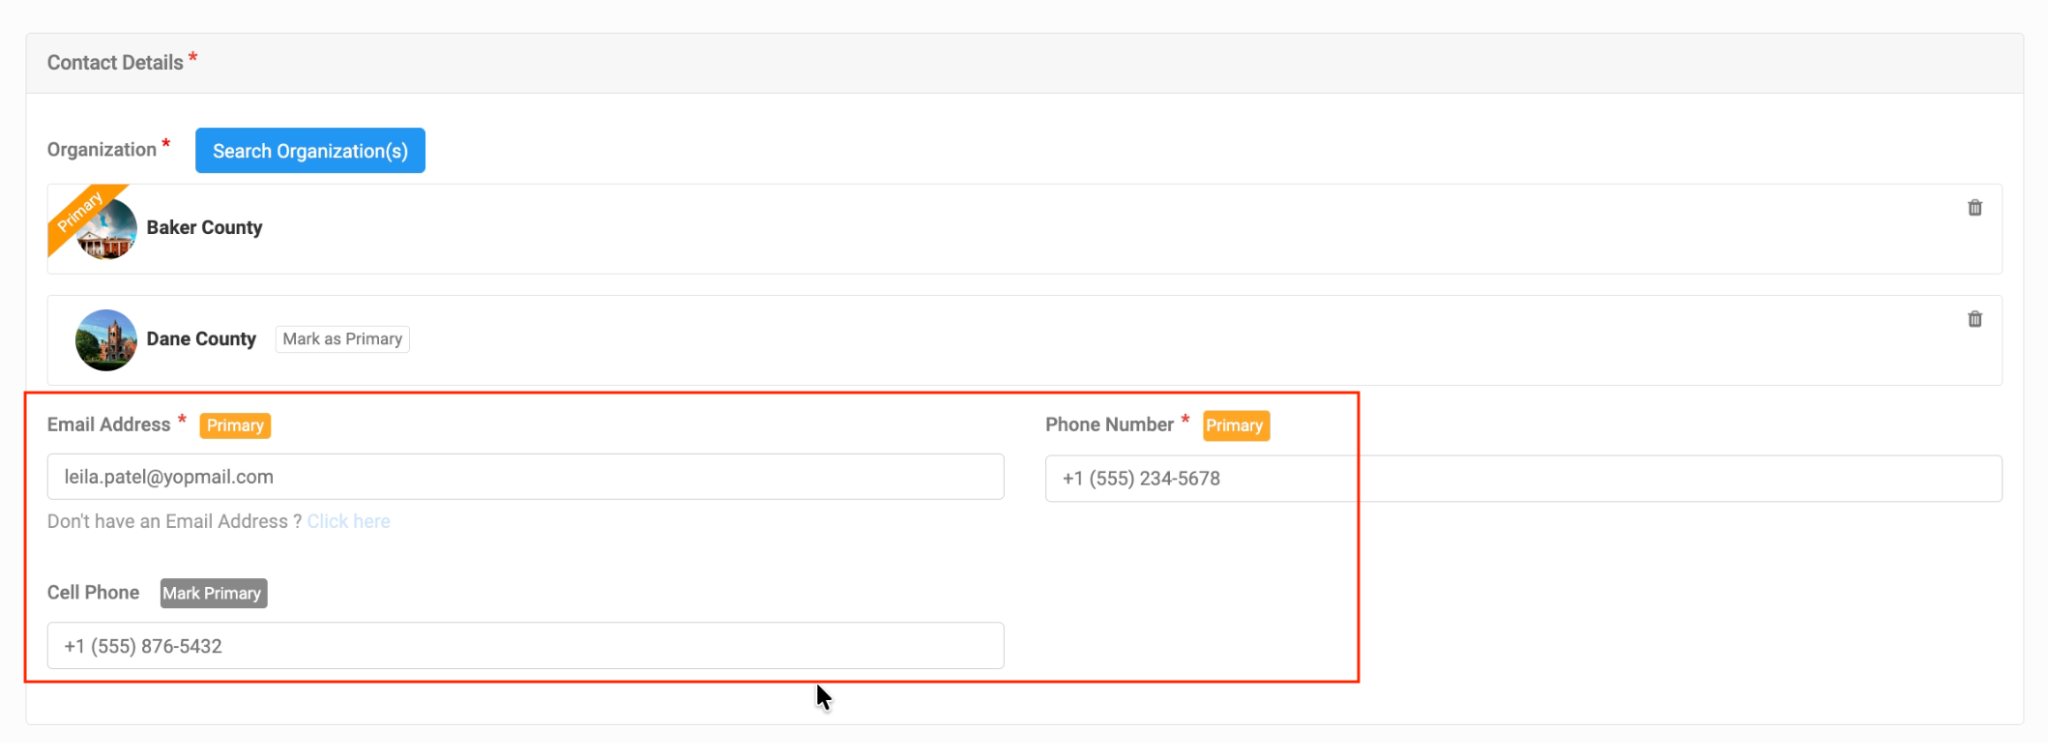This screenshot has height=743, width=2048.
Task: Click the Organization field label
Action: pos(102,150)
